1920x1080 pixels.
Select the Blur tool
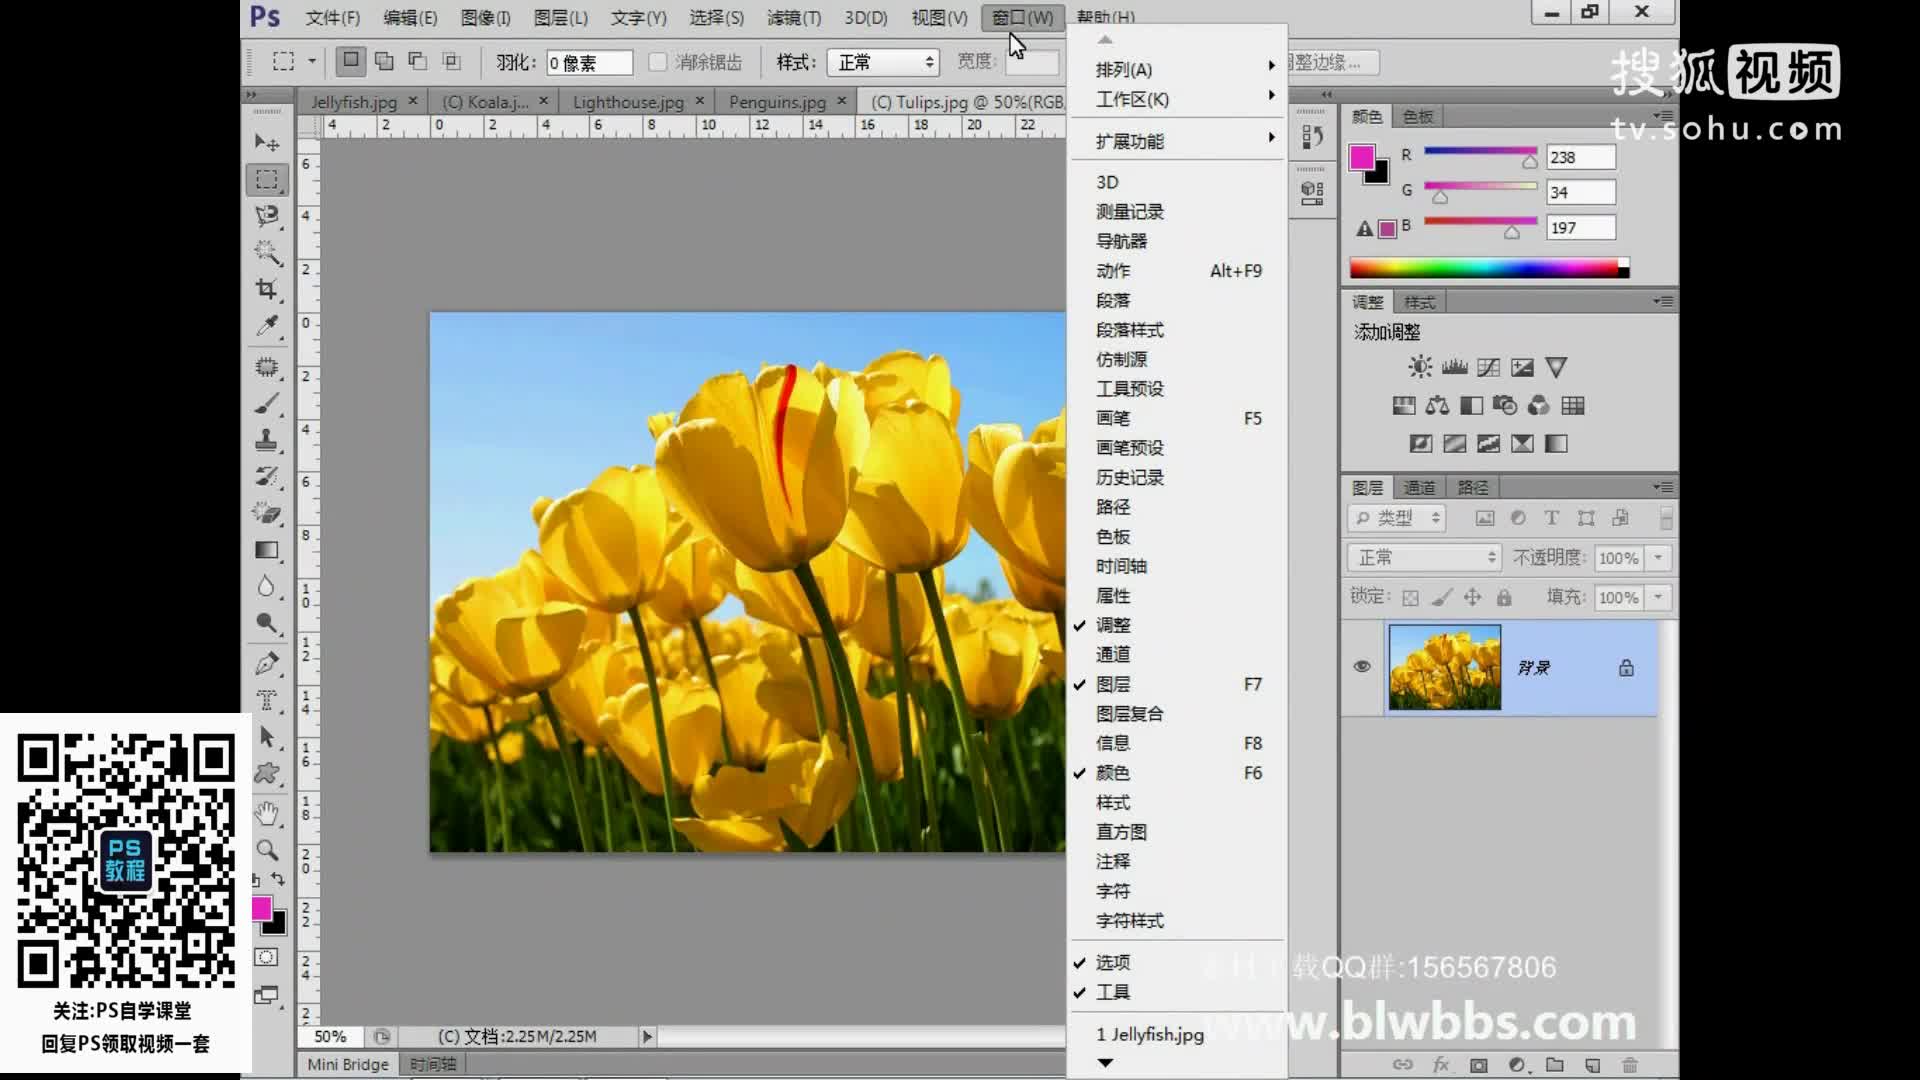coord(266,586)
